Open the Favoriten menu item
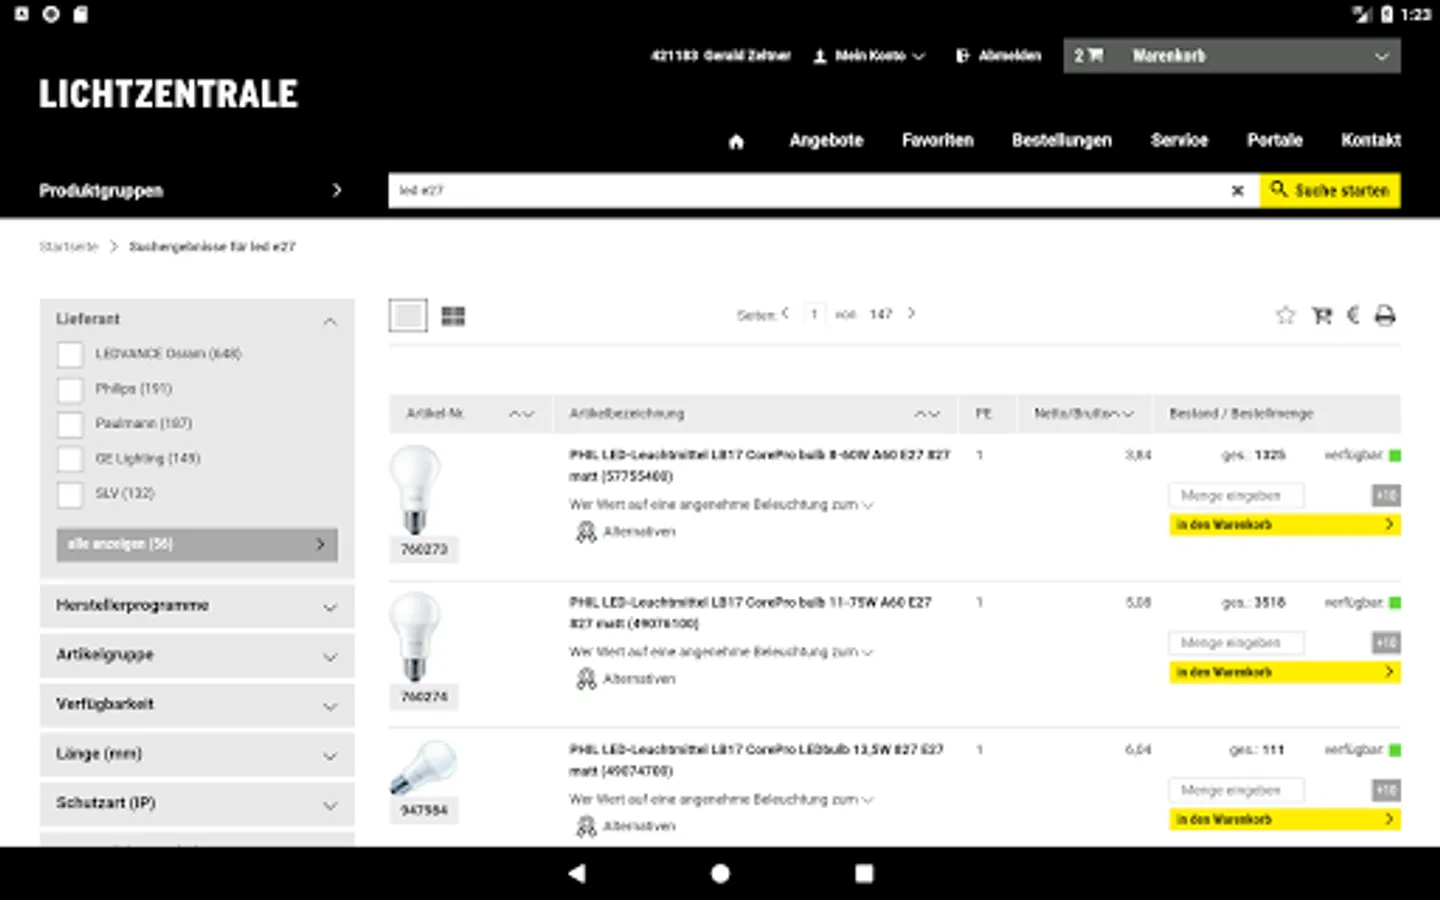Viewport: 1440px width, 900px height. [x=937, y=141]
